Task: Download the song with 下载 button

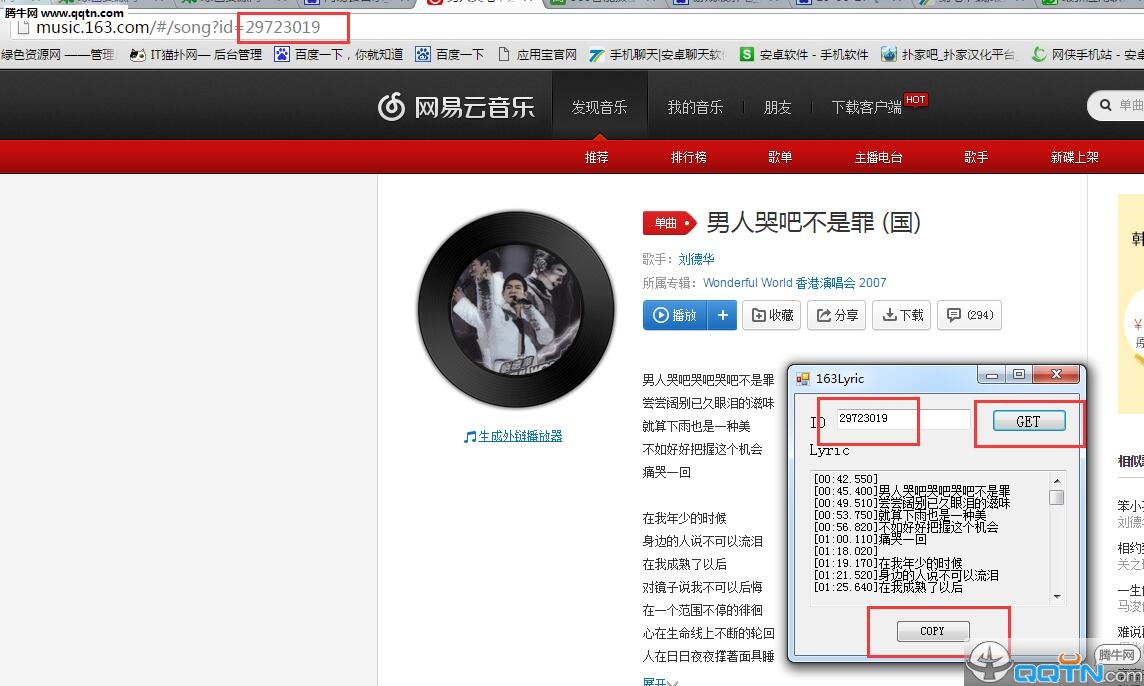Action: [902, 315]
